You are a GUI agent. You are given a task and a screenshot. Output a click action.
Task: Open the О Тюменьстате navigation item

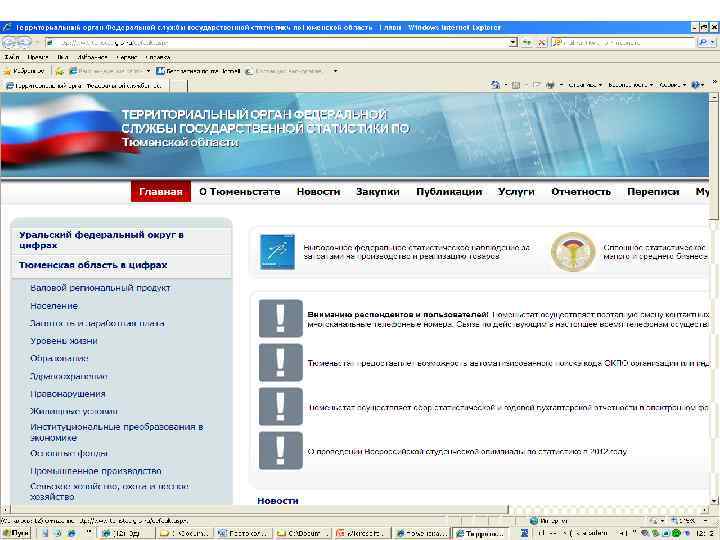pyautogui.click(x=239, y=191)
